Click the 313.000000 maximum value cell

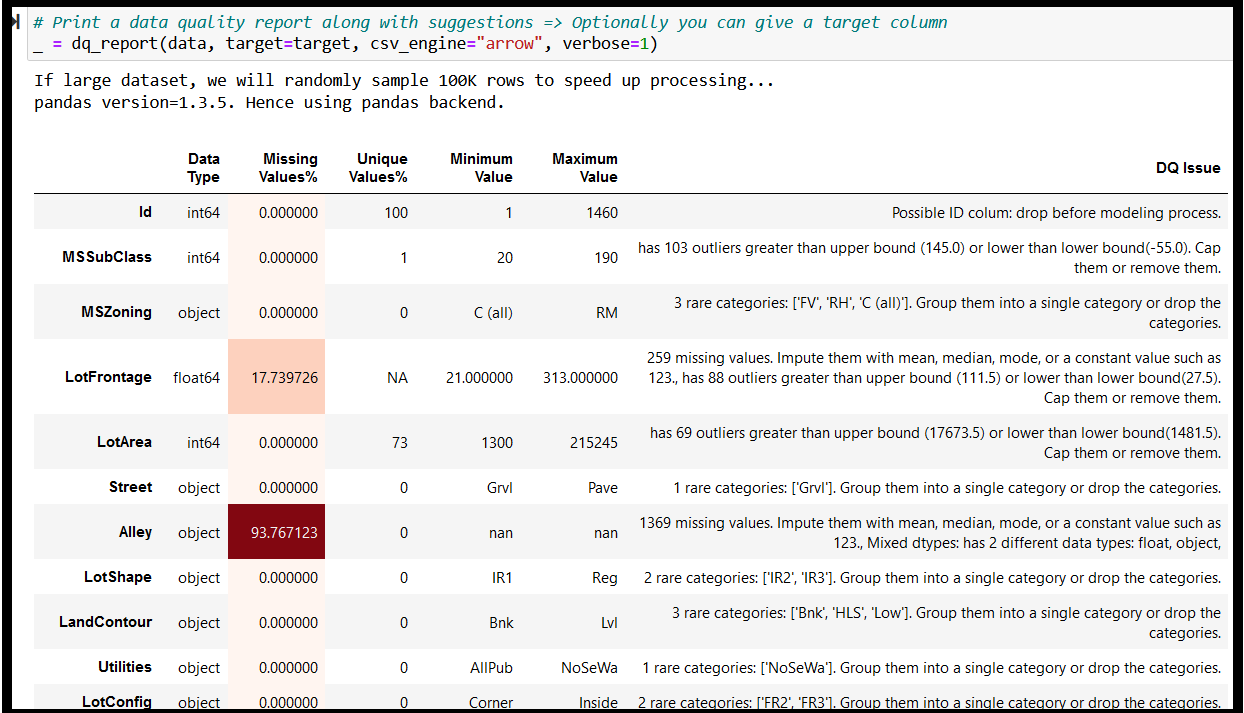580,378
